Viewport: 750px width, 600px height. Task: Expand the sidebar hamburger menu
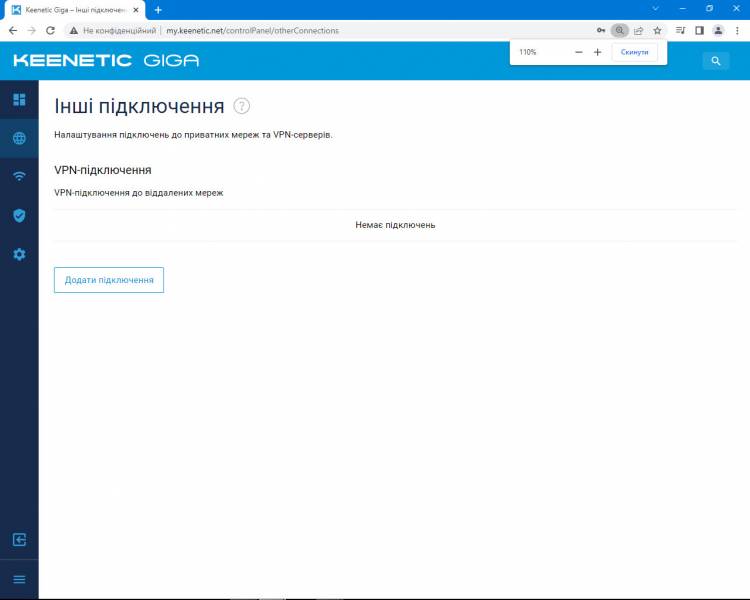point(19,579)
